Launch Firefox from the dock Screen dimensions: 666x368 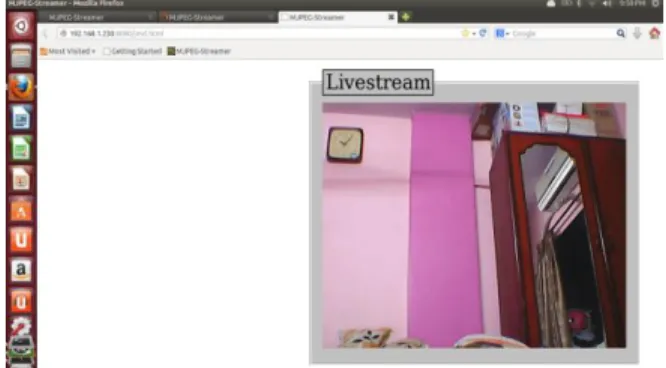pos(21,87)
